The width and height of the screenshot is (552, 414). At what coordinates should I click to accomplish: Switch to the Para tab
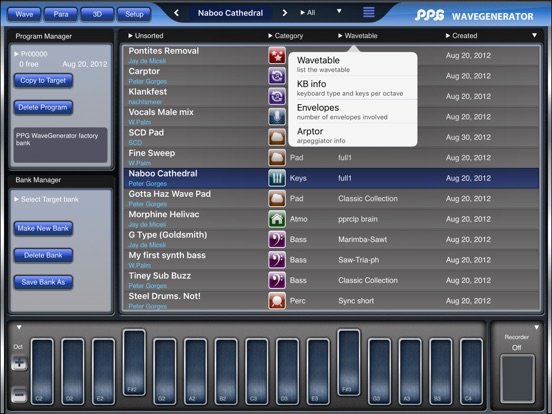pos(61,14)
